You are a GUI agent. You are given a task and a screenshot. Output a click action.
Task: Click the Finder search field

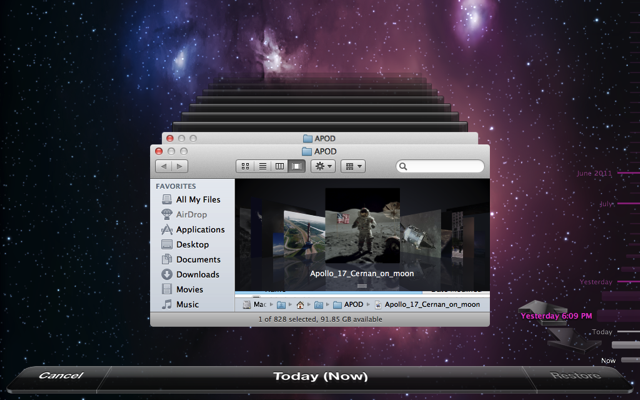440,166
